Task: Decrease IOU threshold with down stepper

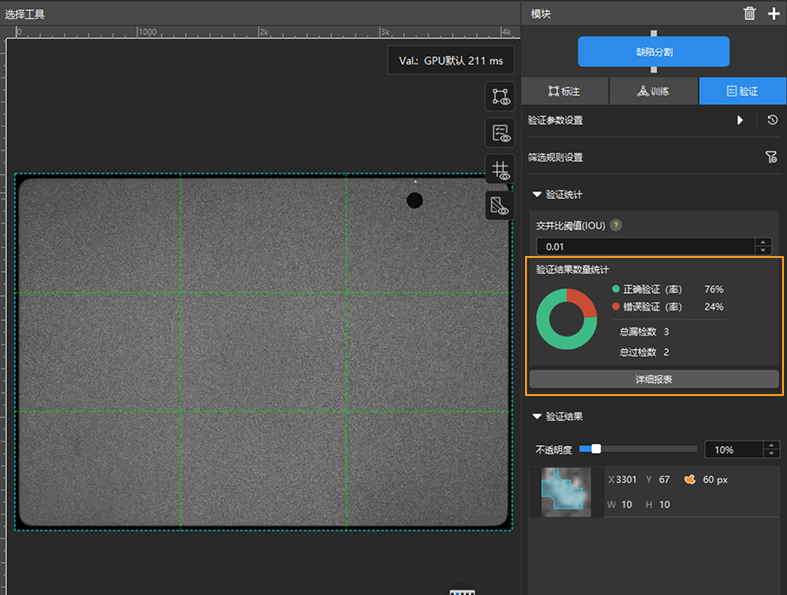Action: tap(763, 251)
